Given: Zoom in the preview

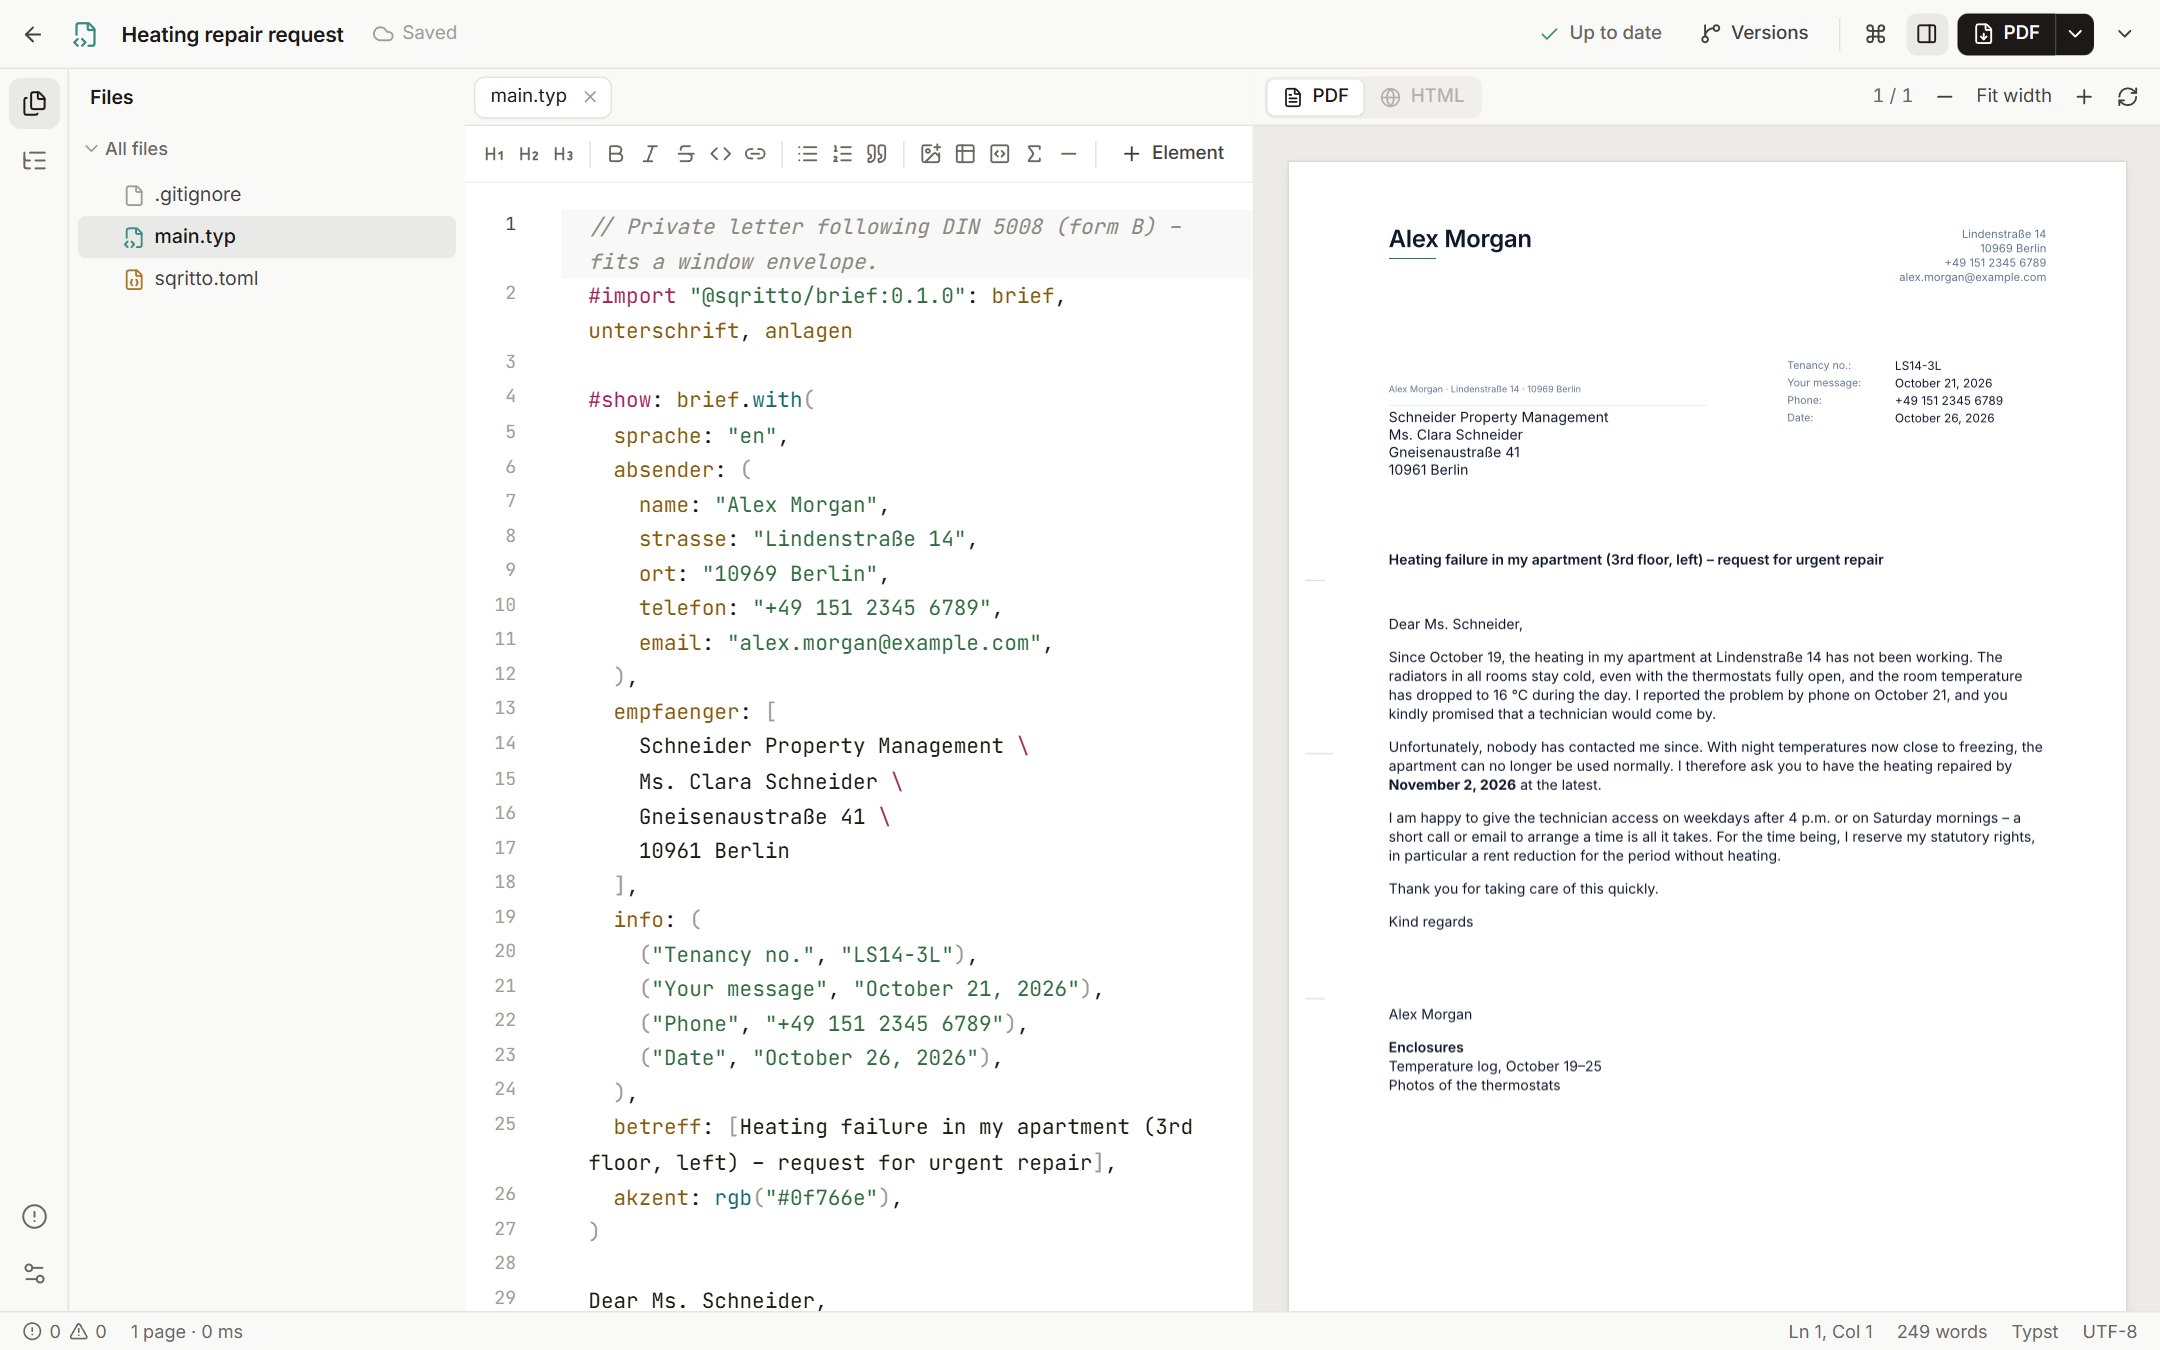Looking at the screenshot, I should tap(2084, 97).
